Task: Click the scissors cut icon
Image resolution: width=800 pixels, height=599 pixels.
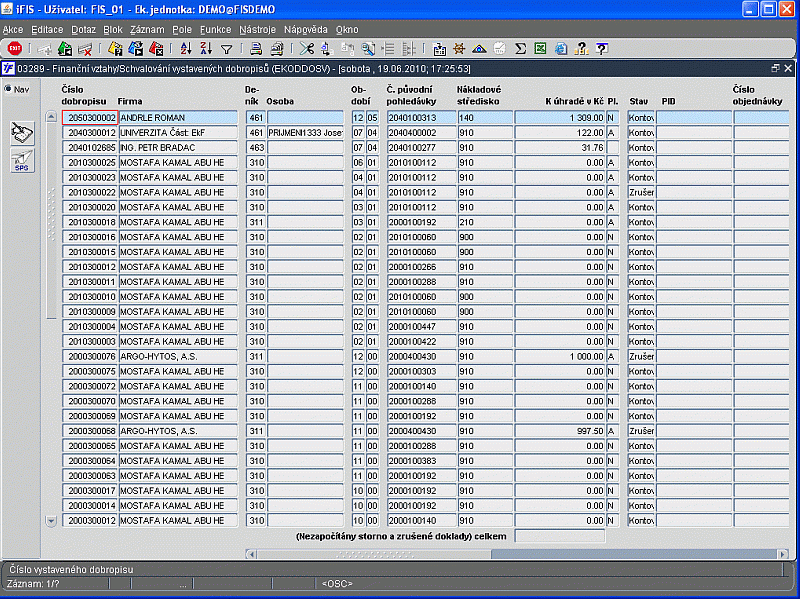Action: [x=307, y=48]
